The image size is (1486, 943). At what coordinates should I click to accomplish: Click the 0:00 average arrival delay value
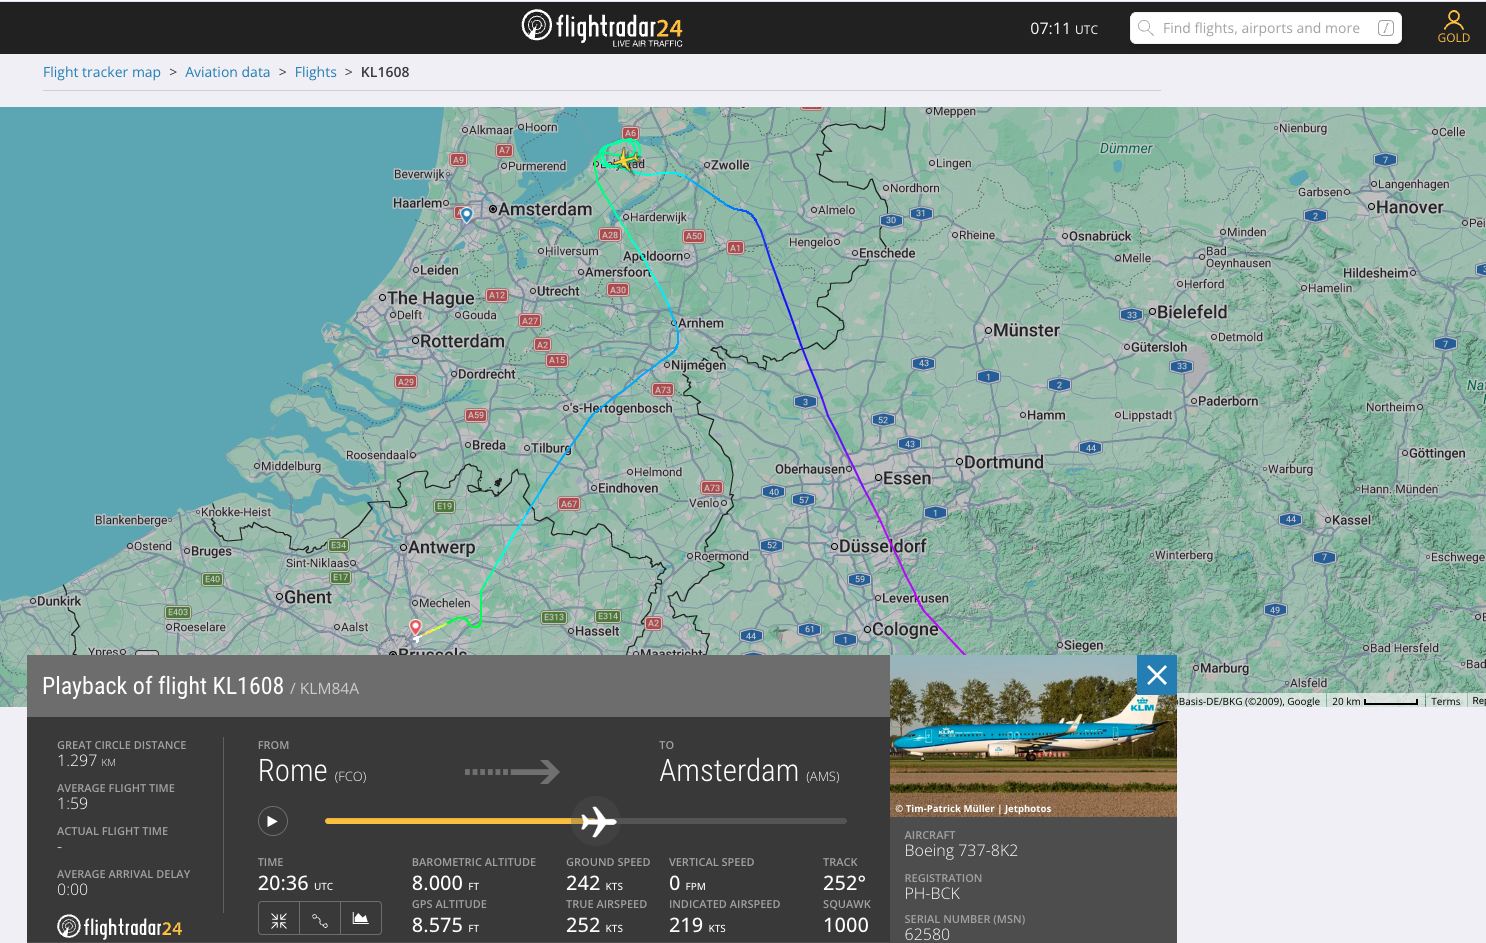tap(72, 890)
